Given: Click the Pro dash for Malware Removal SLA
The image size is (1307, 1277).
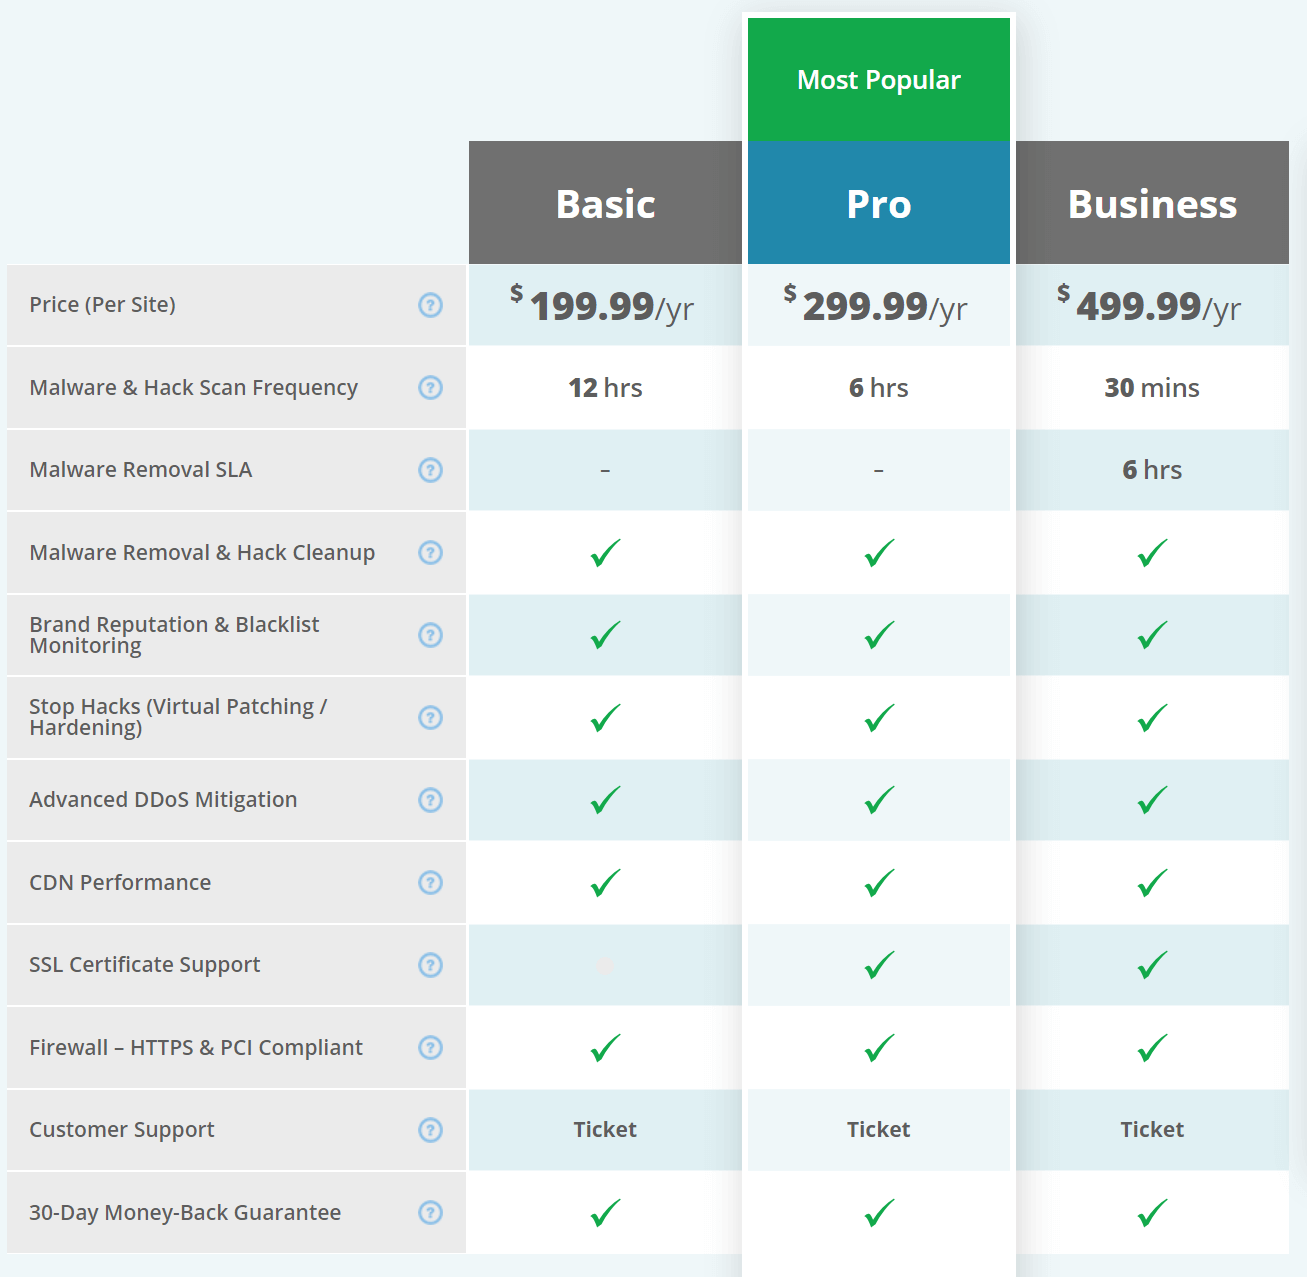Looking at the screenshot, I should pyautogui.click(x=879, y=470).
